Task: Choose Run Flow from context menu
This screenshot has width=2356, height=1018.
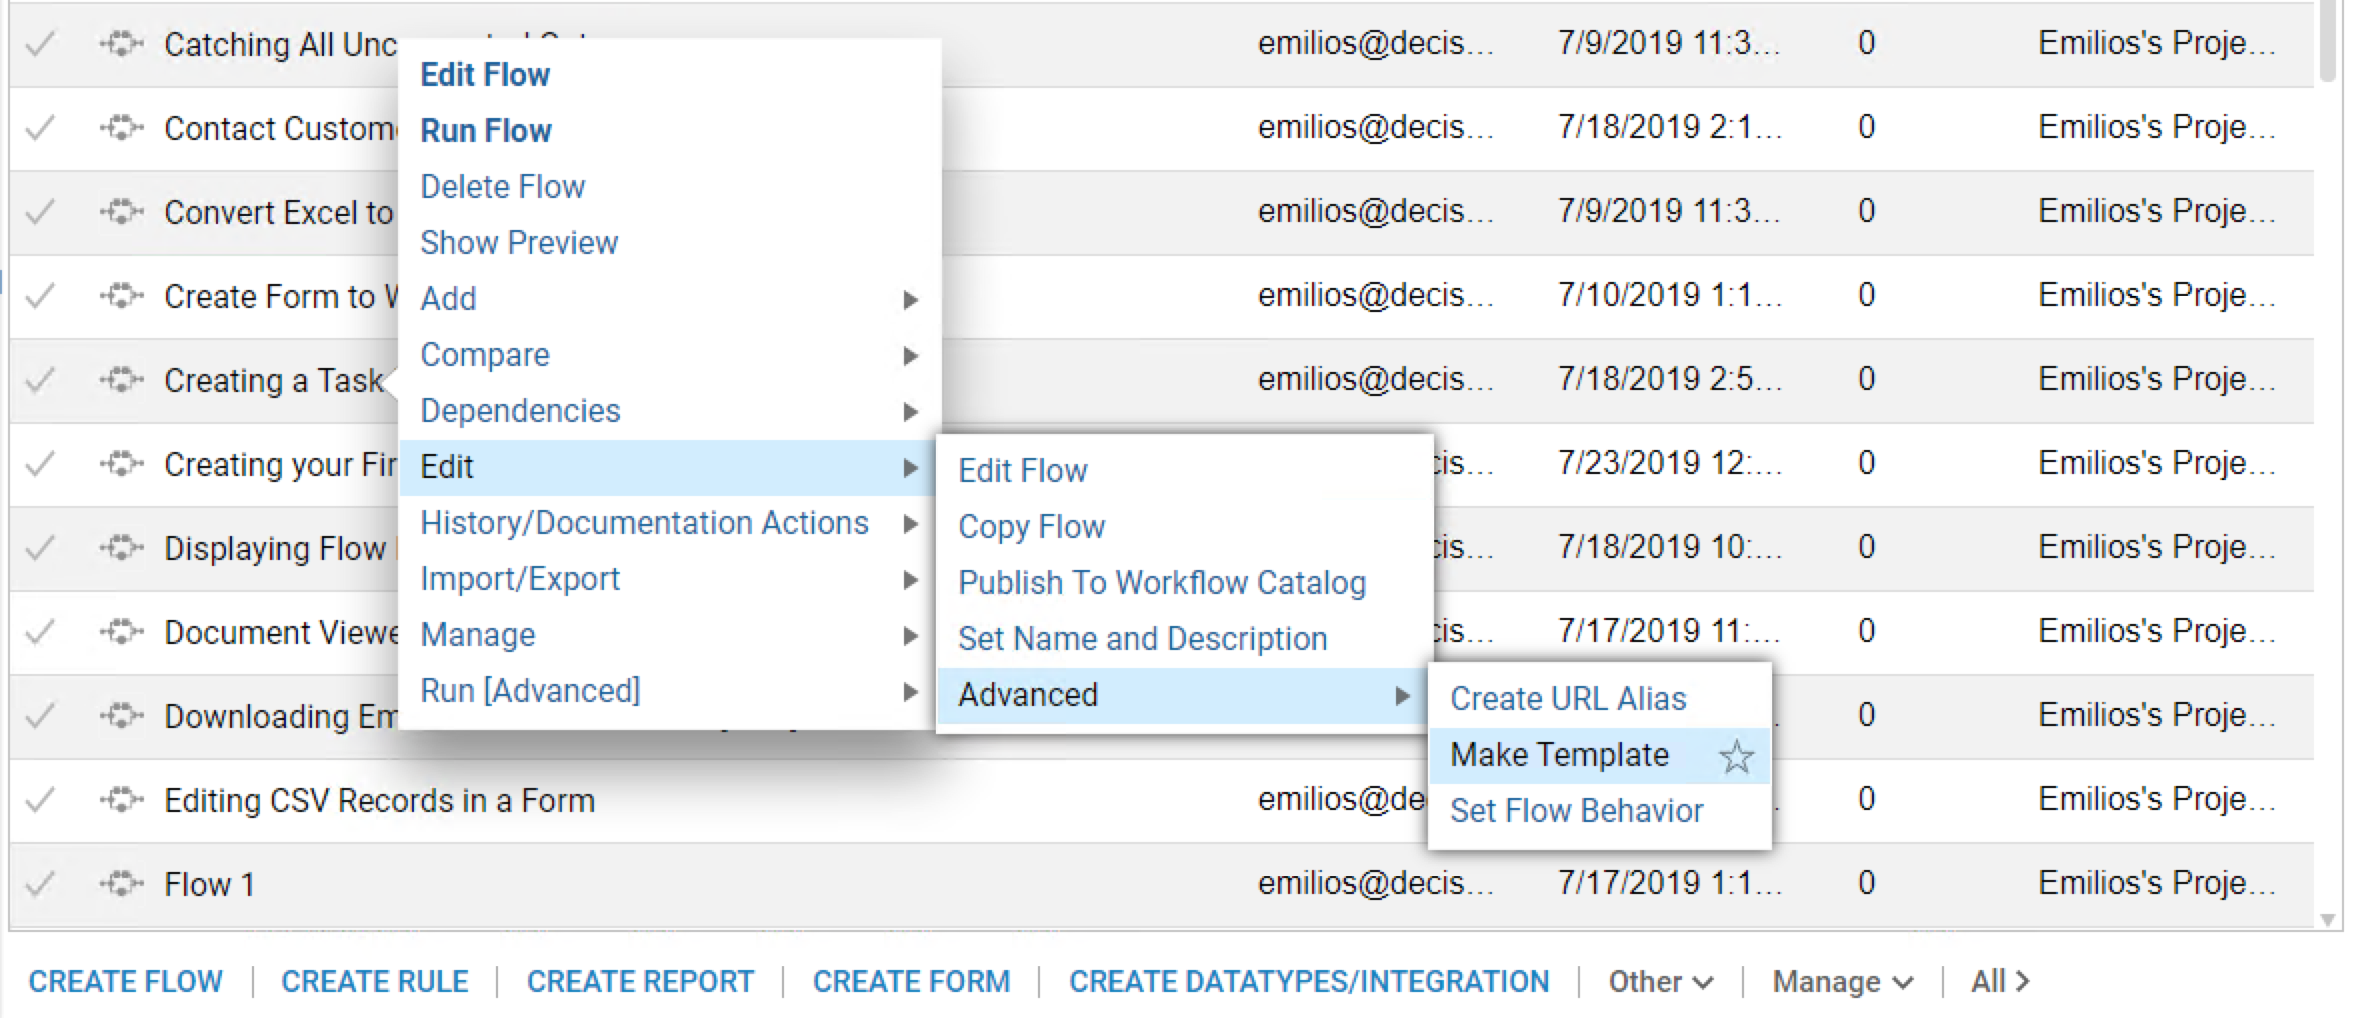Action: pos(486,131)
